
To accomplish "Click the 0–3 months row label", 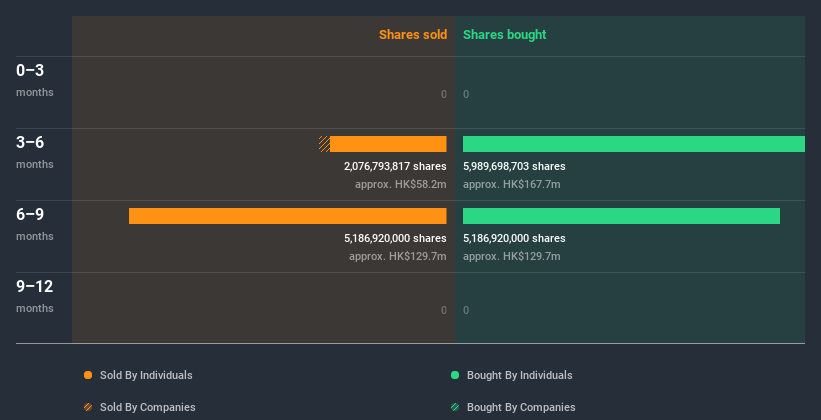I will point(35,80).
